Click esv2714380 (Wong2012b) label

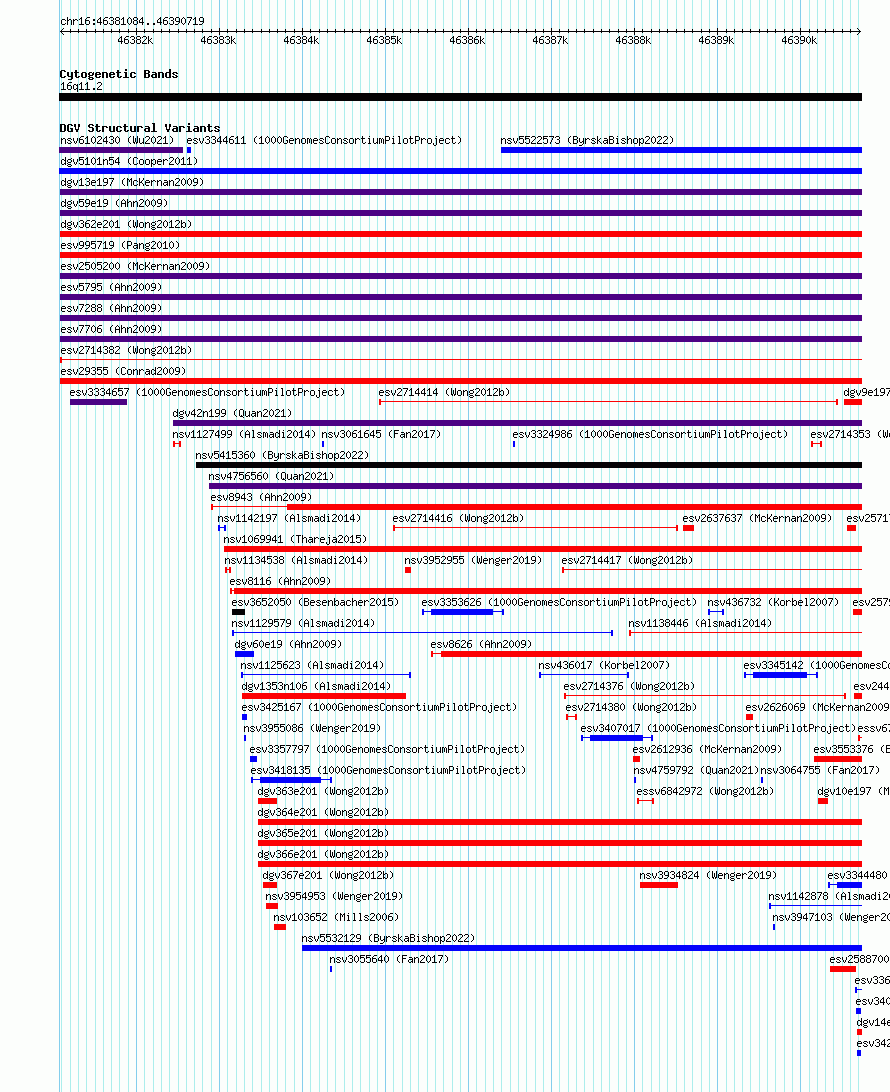pos(632,707)
